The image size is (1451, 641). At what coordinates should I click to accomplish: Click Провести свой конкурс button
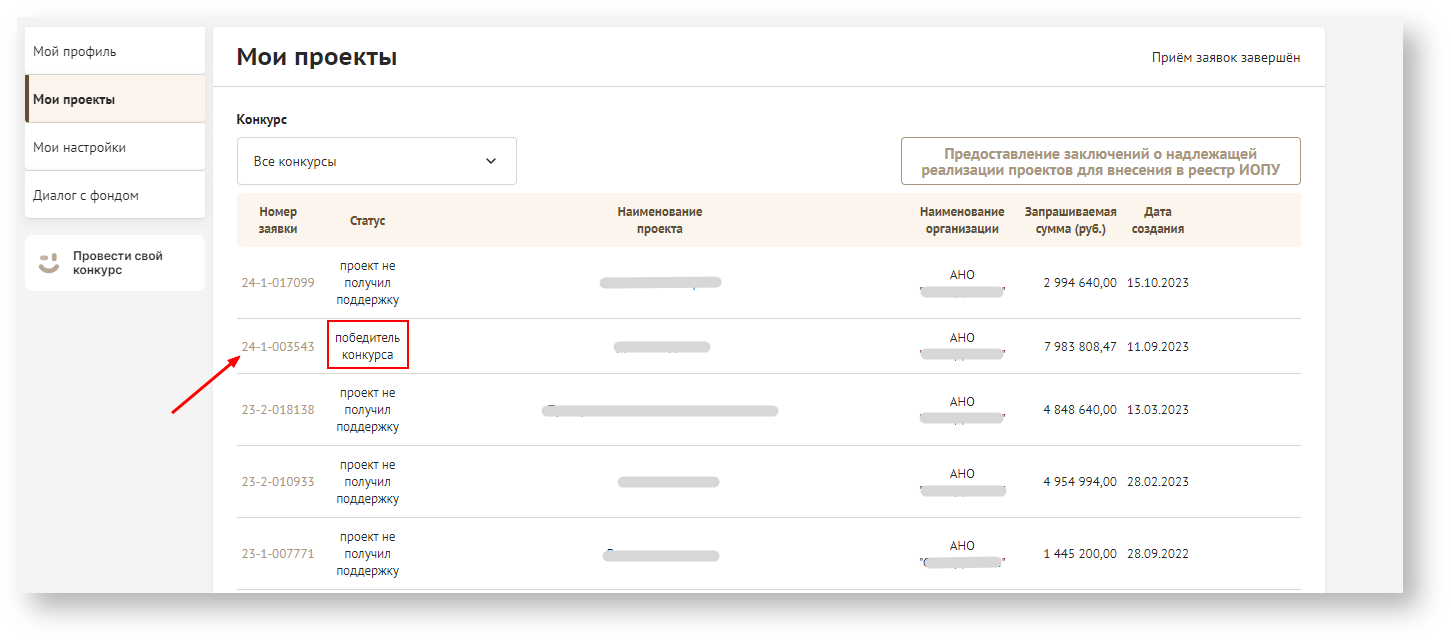tap(117, 263)
